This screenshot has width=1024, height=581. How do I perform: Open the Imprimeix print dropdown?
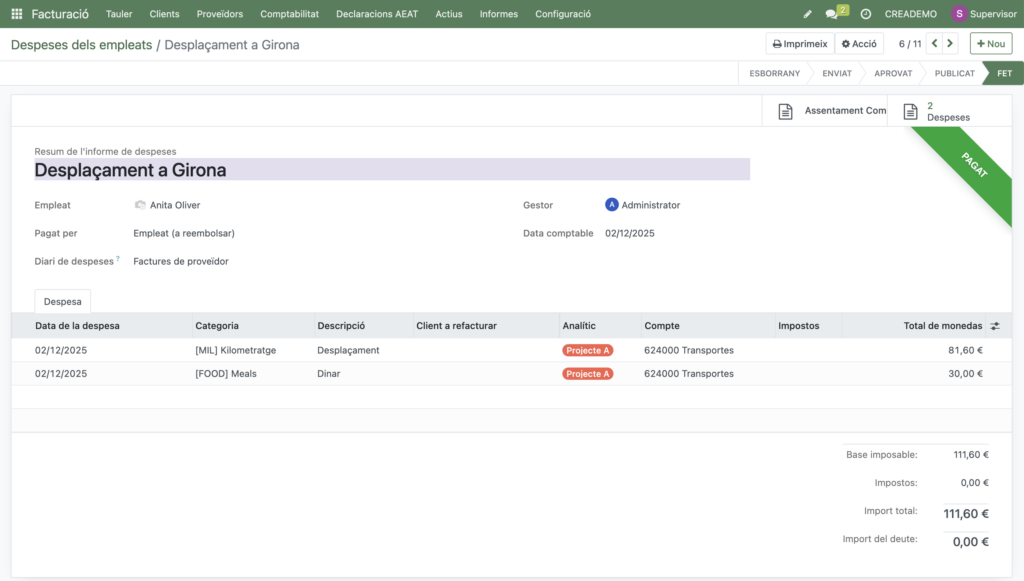(x=800, y=44)
